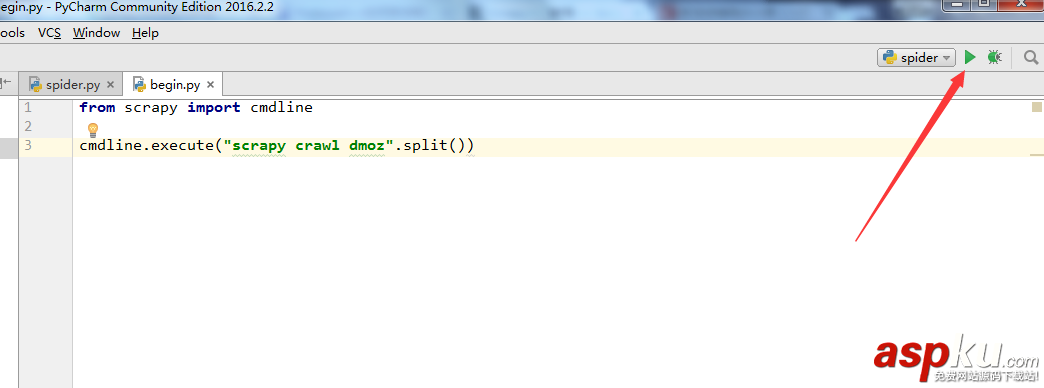This screenshot has height=388, width=1044.
Task: Close the begin.py tab
Action: click(x=210, y=85)
